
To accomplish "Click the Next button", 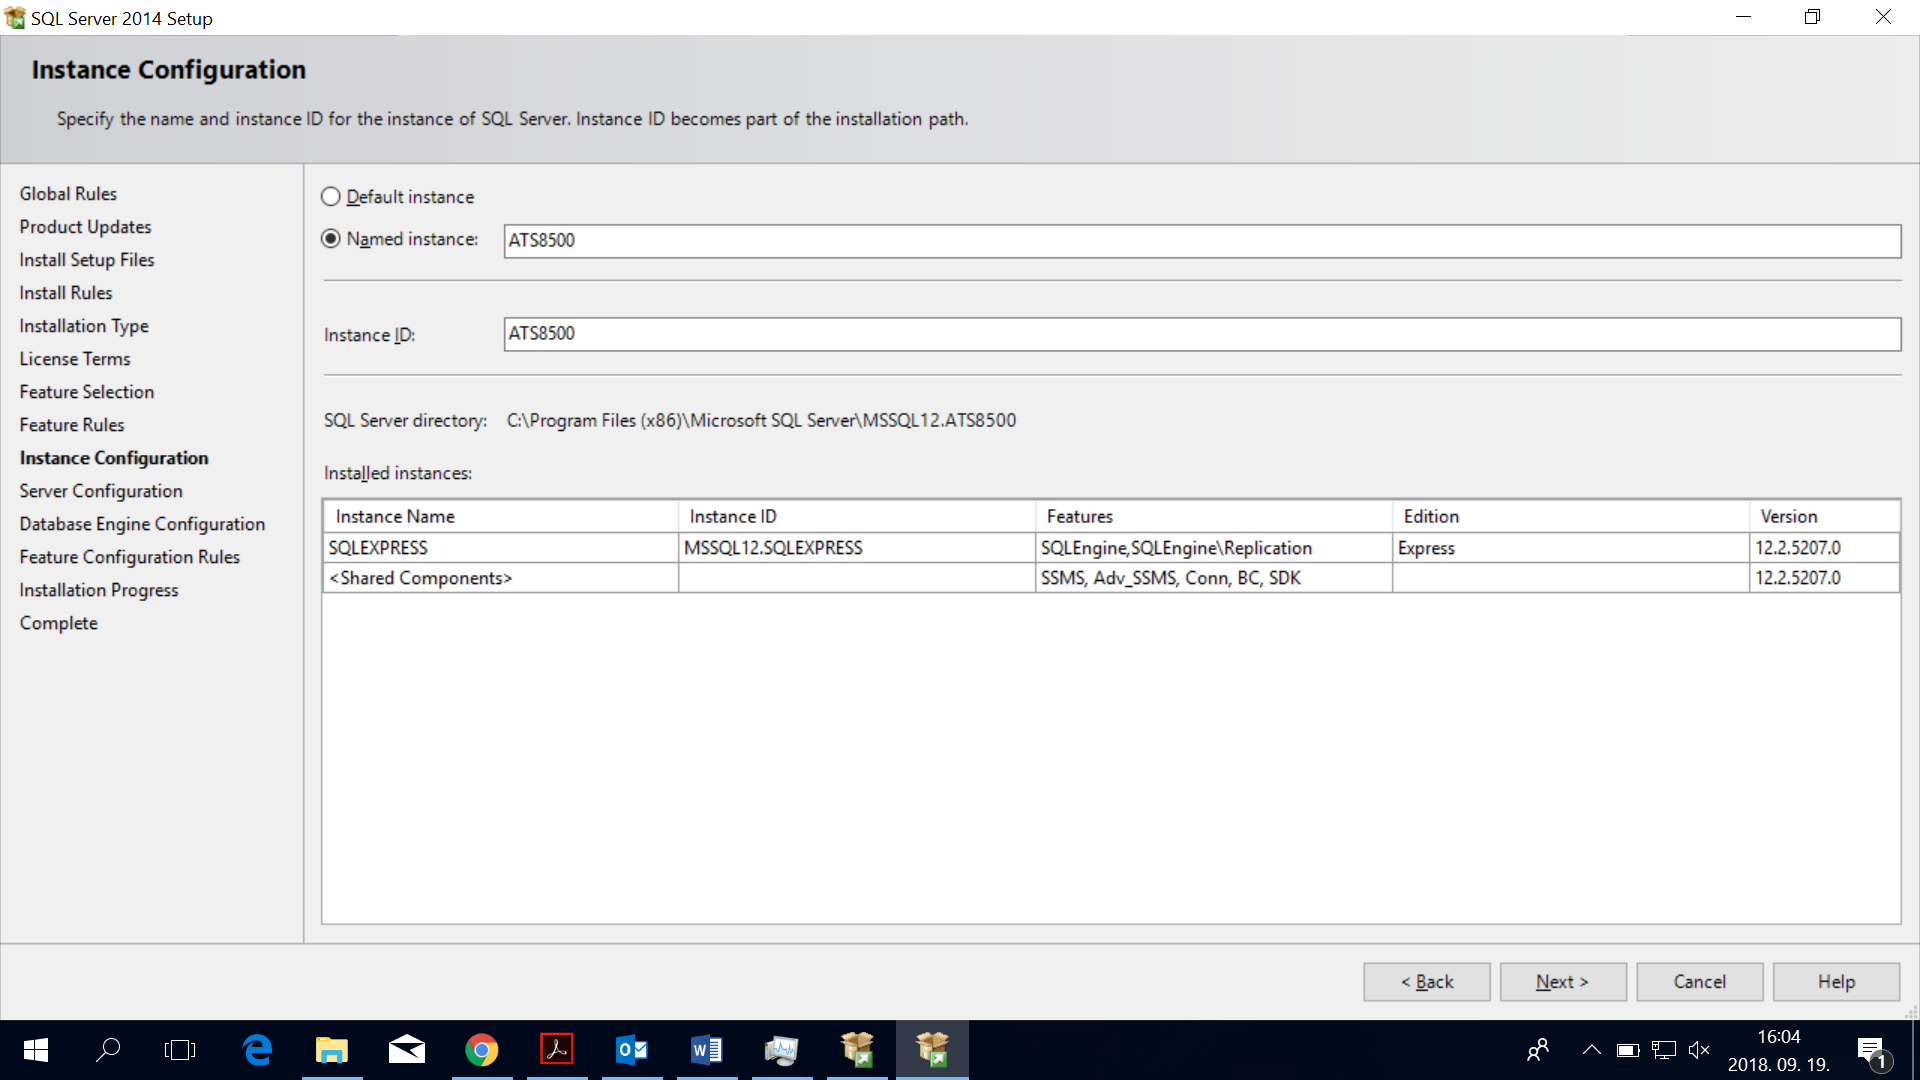I will [x=1562, y=982].
